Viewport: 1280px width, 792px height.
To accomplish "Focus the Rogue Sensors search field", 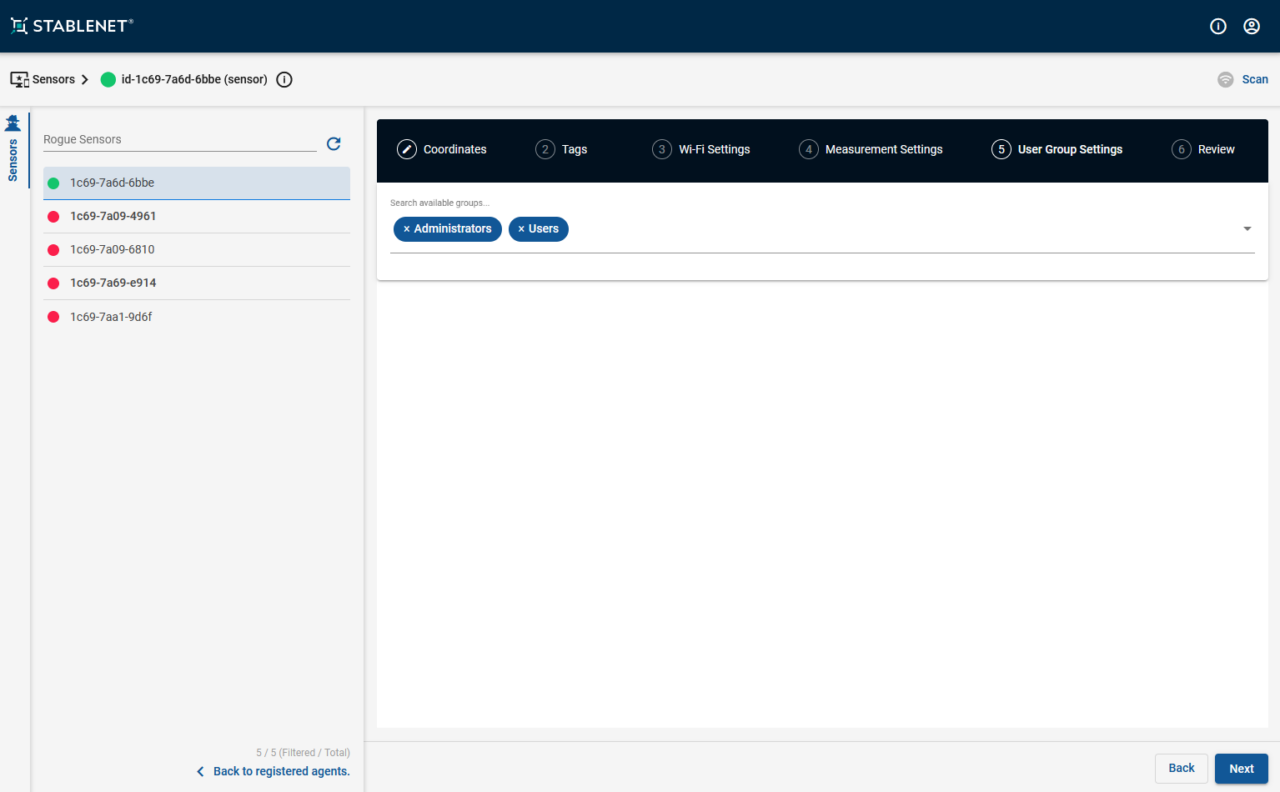I will click(178, 140).
